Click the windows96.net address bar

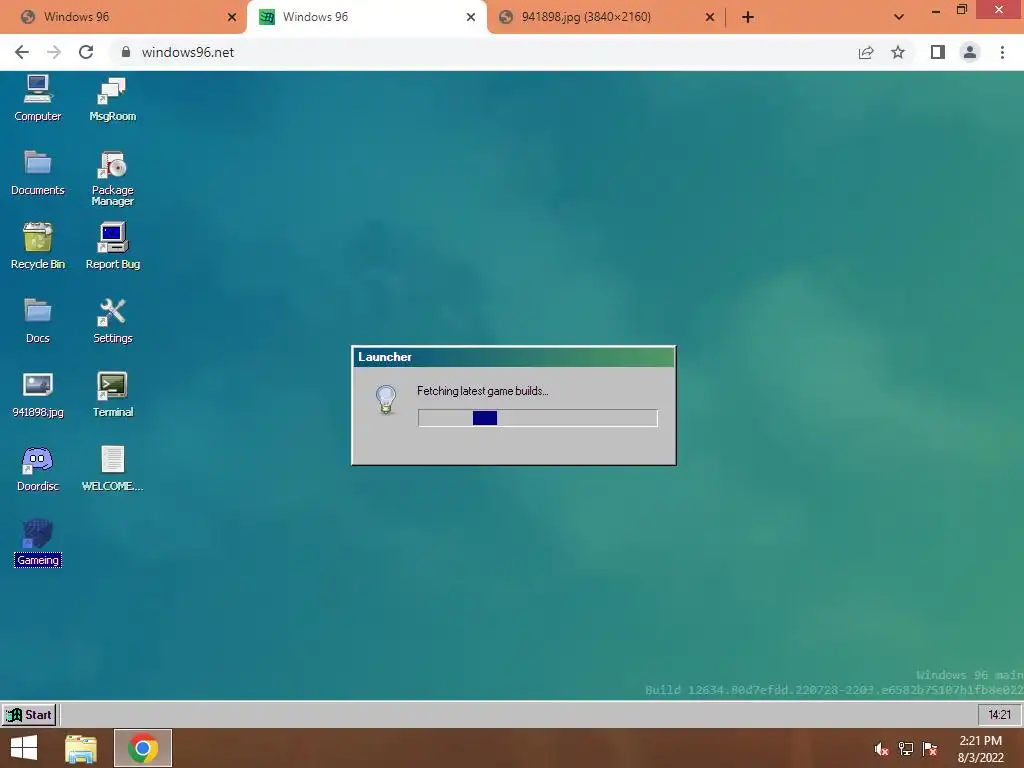click(483, 52)
